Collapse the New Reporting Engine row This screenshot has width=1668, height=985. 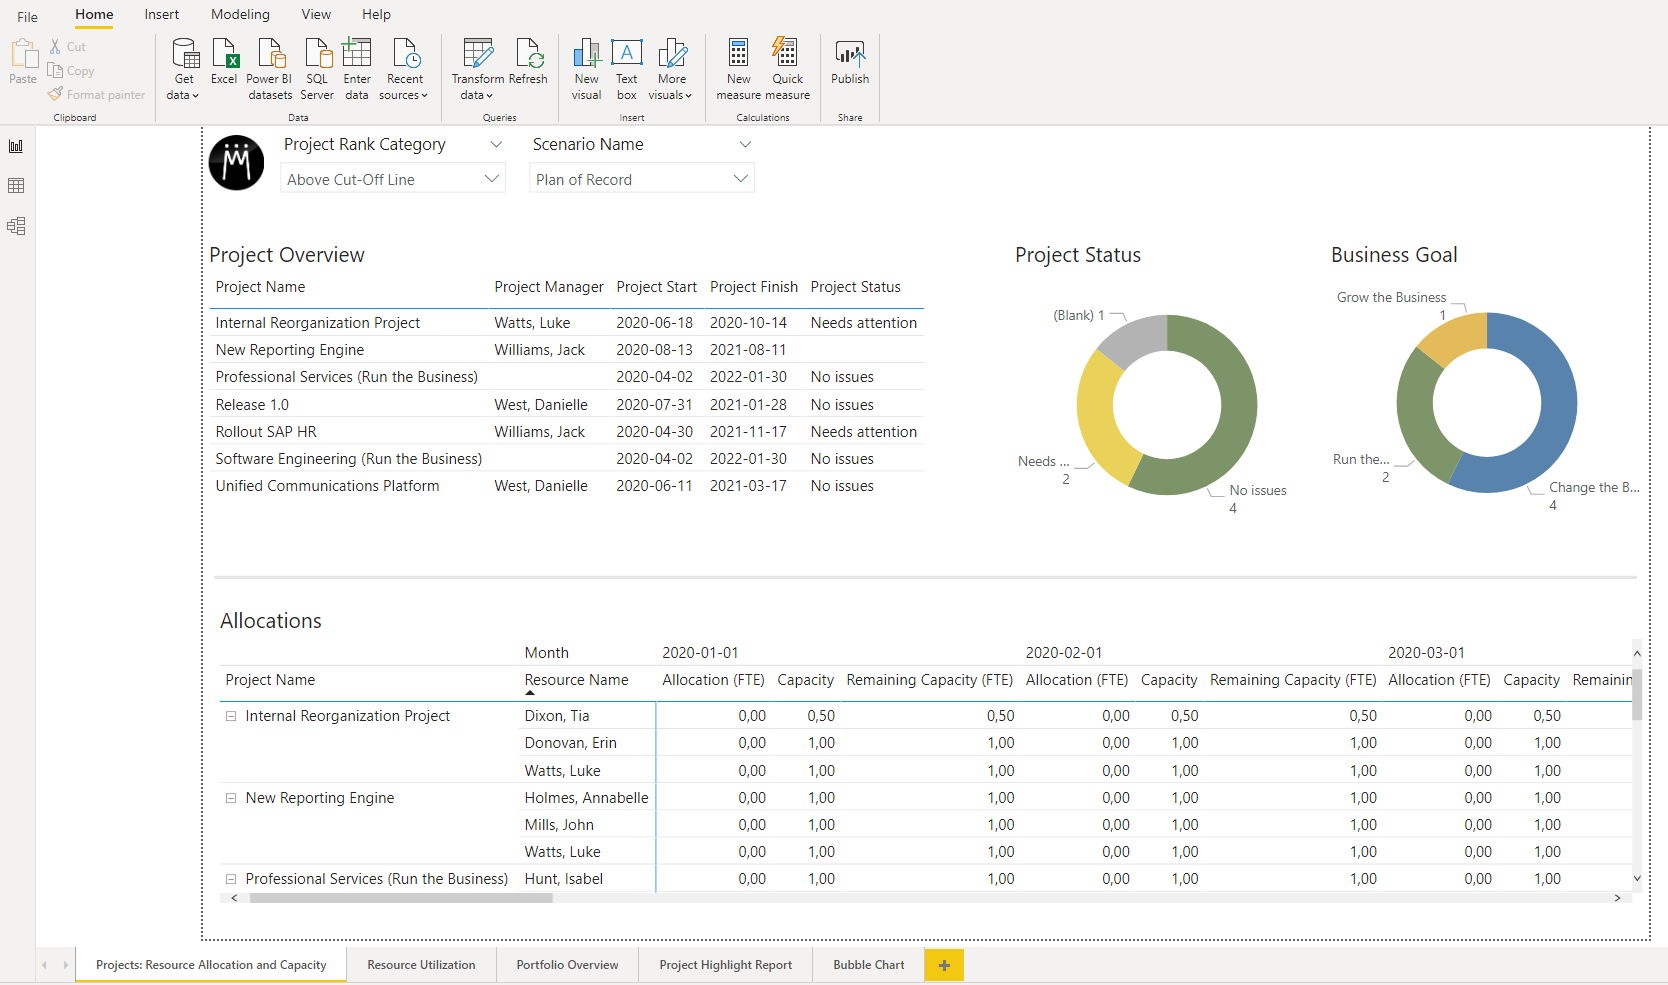click(x=231, y=798)
